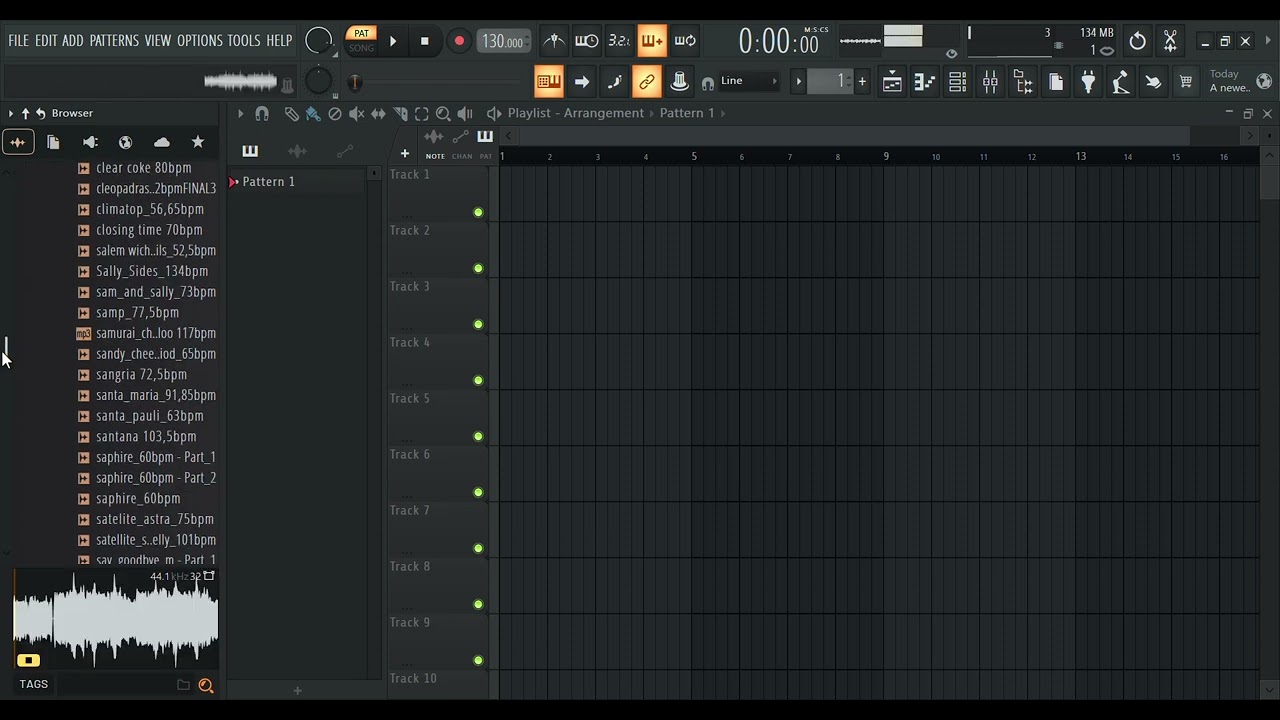Open the Channel rack
The width and height of the screenshot is (1280, 720).
[x=957, y=82]
